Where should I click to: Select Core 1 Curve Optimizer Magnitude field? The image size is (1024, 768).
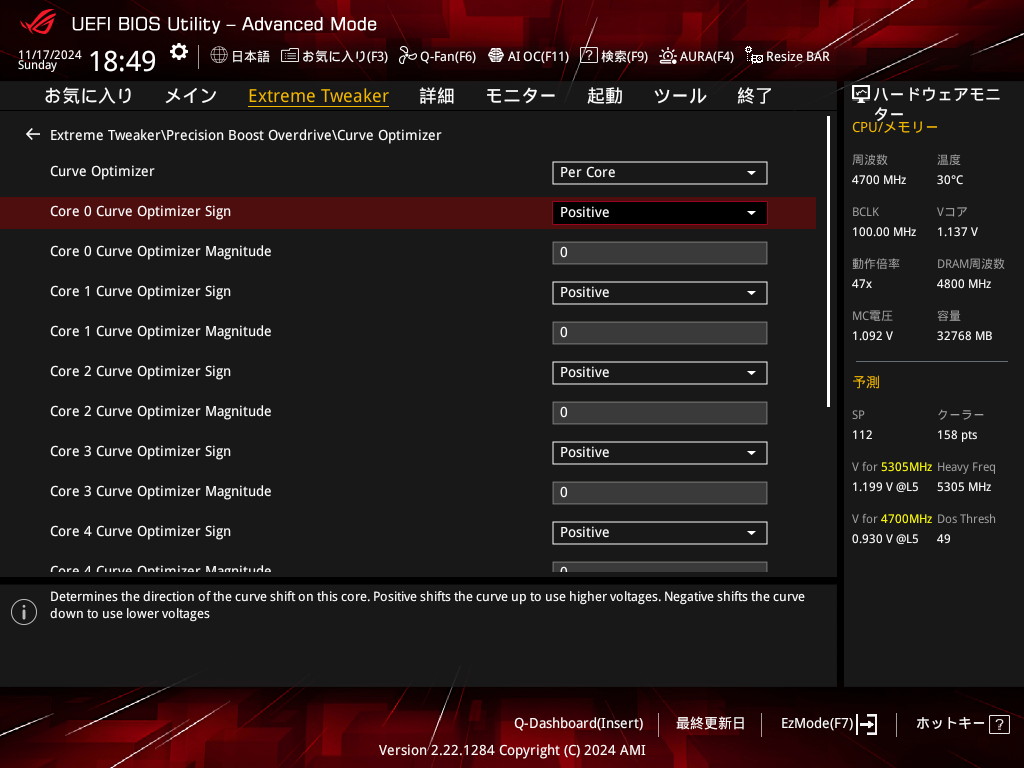pyautogui.click(x=660, y=333)
